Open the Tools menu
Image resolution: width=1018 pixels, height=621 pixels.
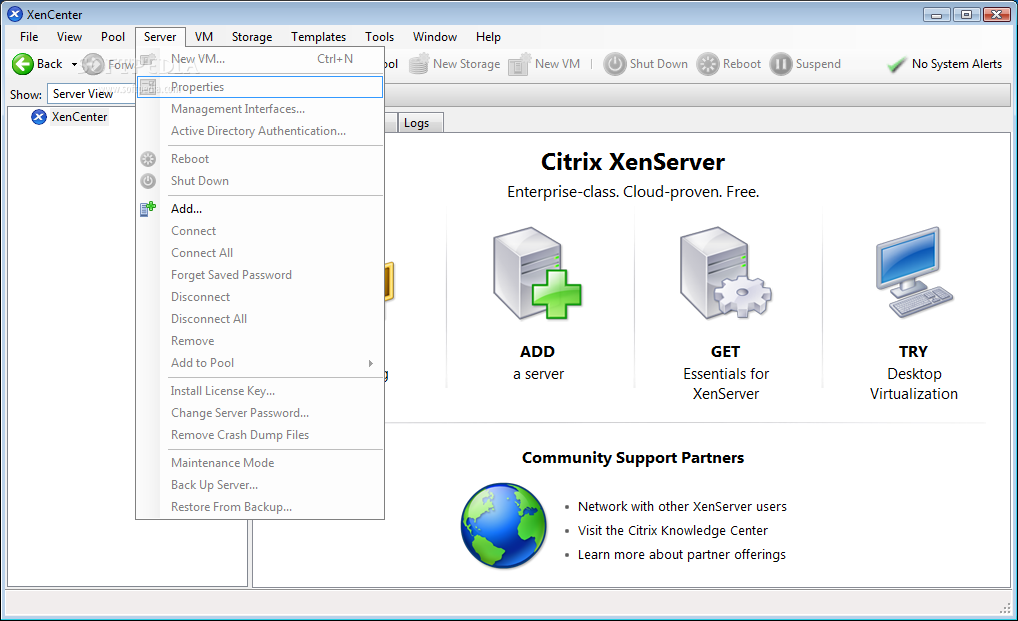pos(379,37)
